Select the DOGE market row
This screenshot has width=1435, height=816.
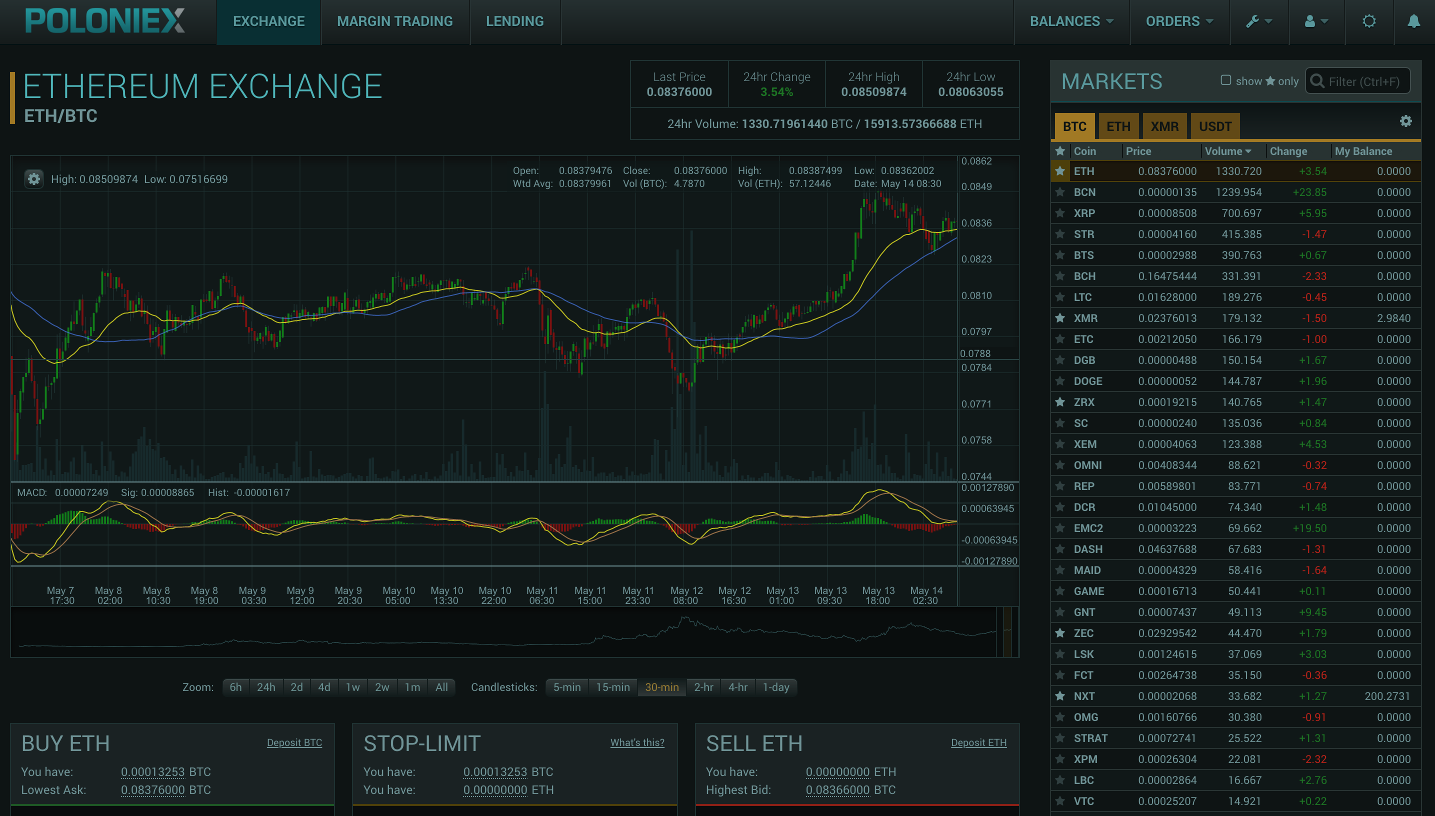coord(1236,381)
